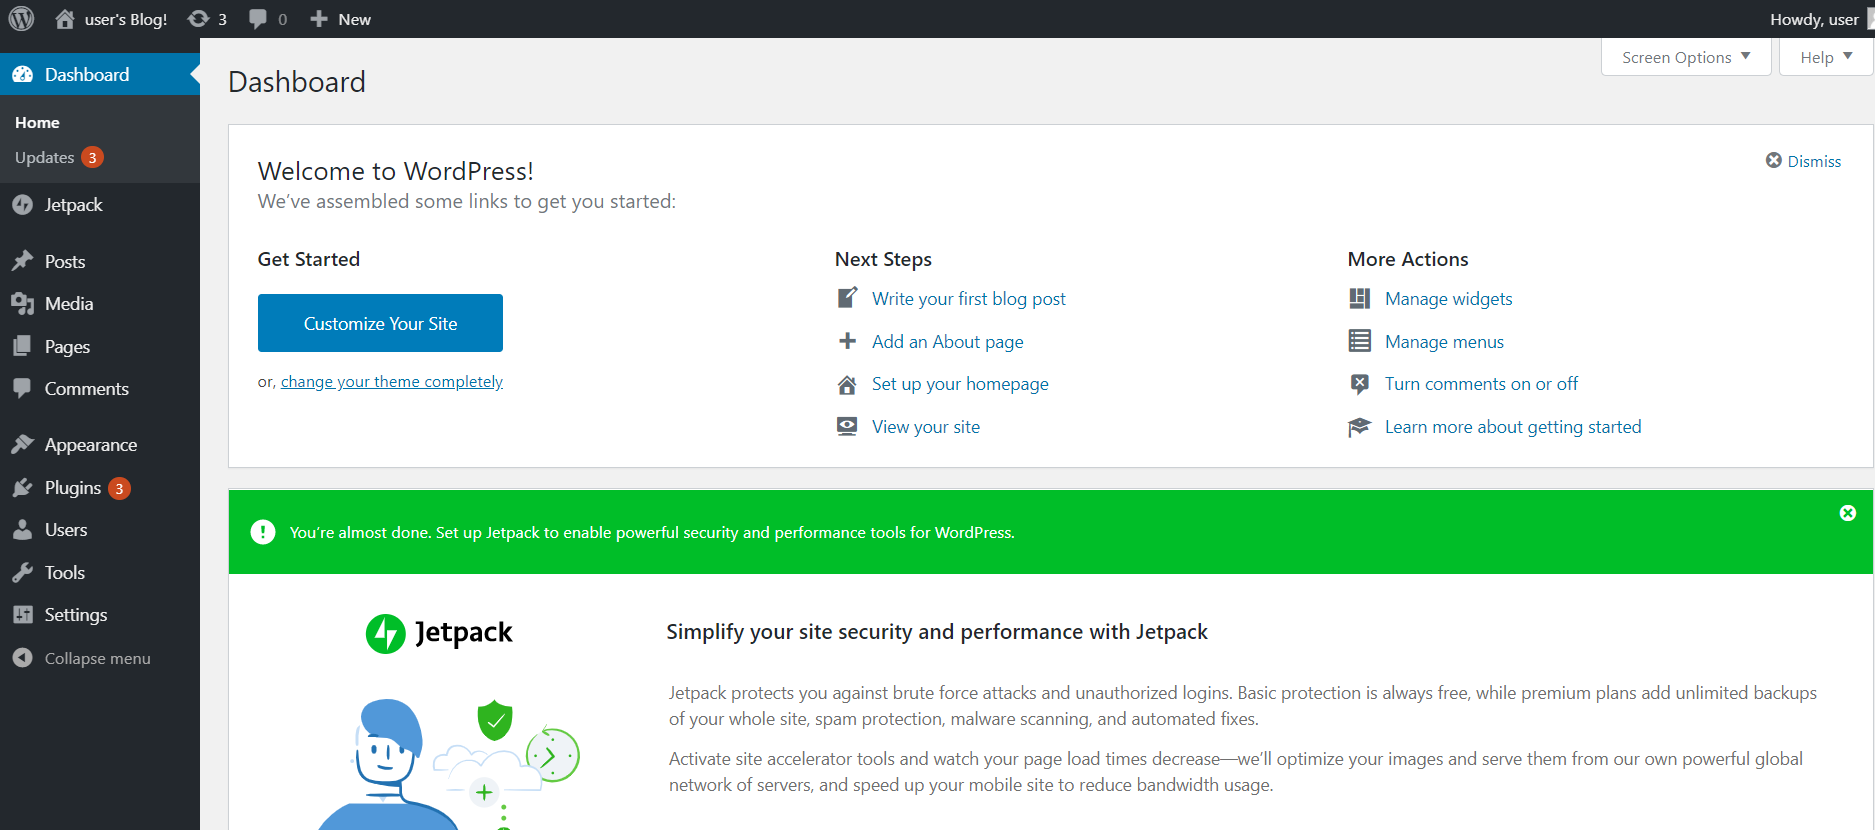This screenshot has height=833, width=1875.
Task: Open the Posts menu
Action: pyautogui.click(x=100, y=261)
